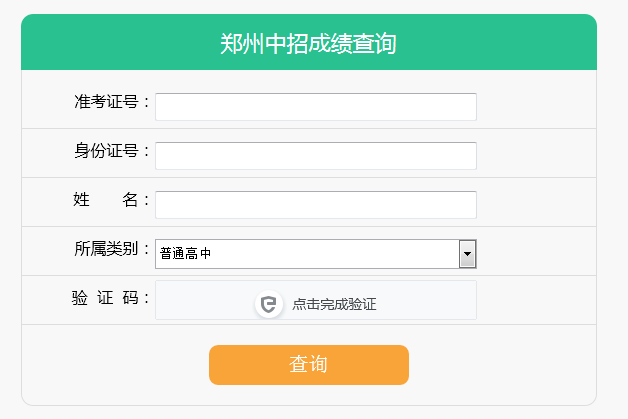Click the 准考证号 input field
The width and height of the screenshot is (628, 419).
coord(315,107)
